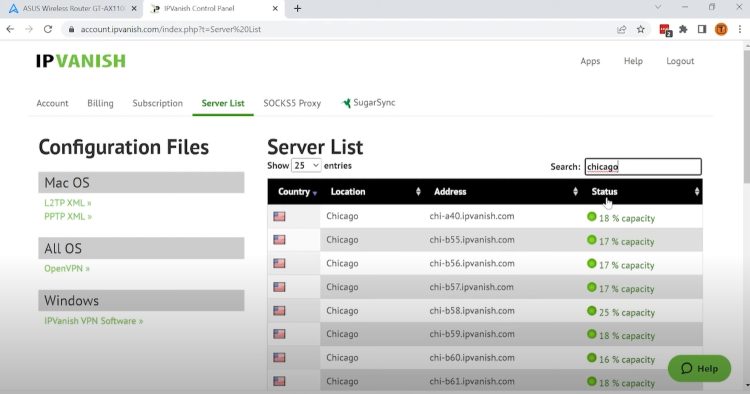Click IPVanish VPN Software link
The image size is (750, 394).
point(94,321)
